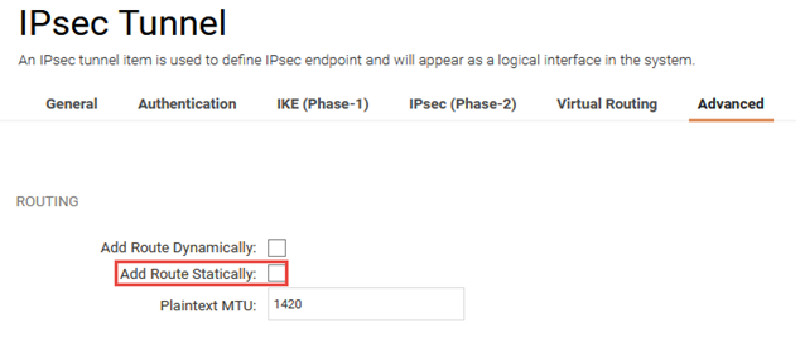Click the Add Route Dynamically label
Viewport: 796px width, 364px height.
[178, 248]
